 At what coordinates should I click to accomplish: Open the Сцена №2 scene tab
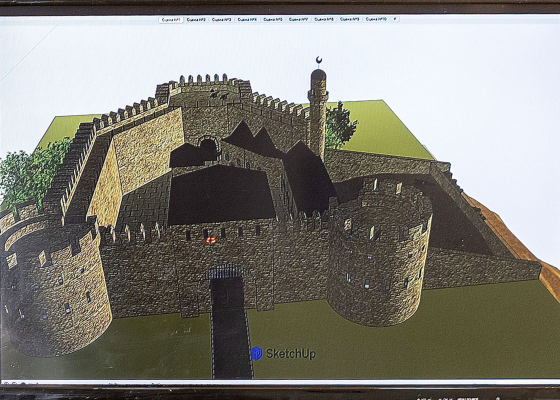pos(196,20)
